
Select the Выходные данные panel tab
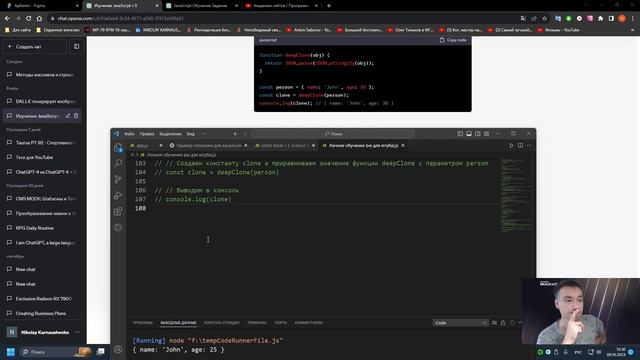click(x=178, y=323)
